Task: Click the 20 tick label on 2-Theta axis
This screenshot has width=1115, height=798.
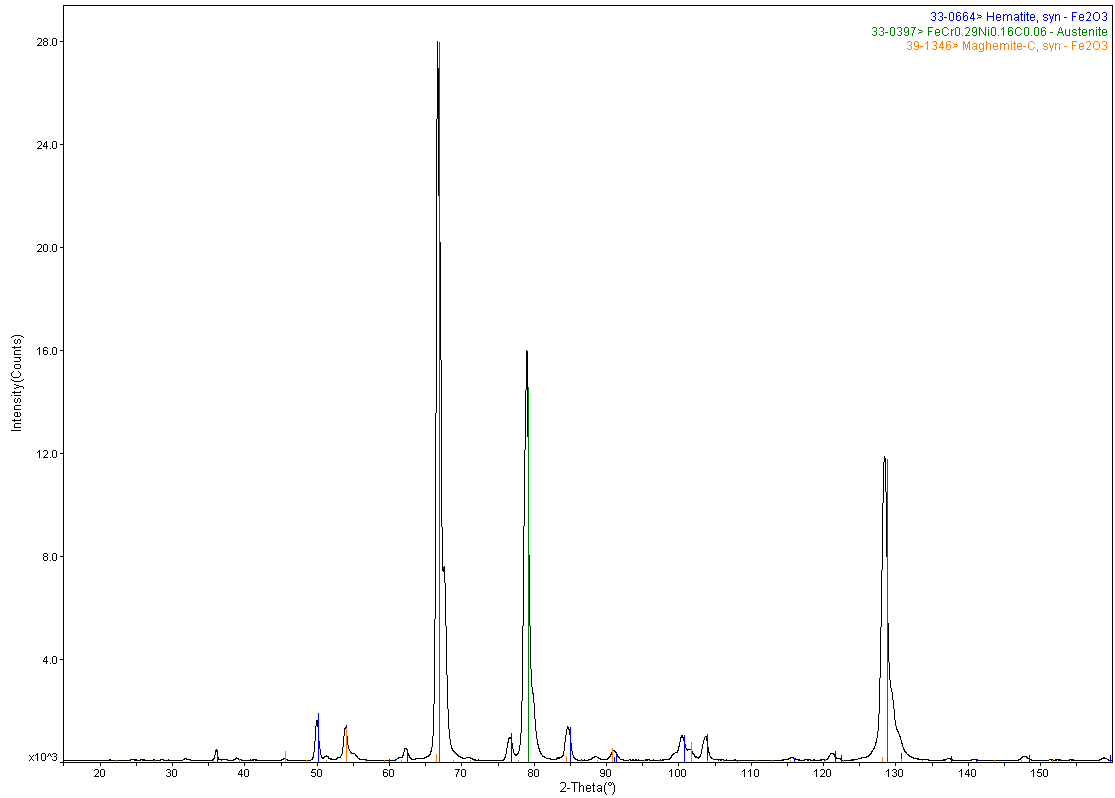Action: coord(100,773)
